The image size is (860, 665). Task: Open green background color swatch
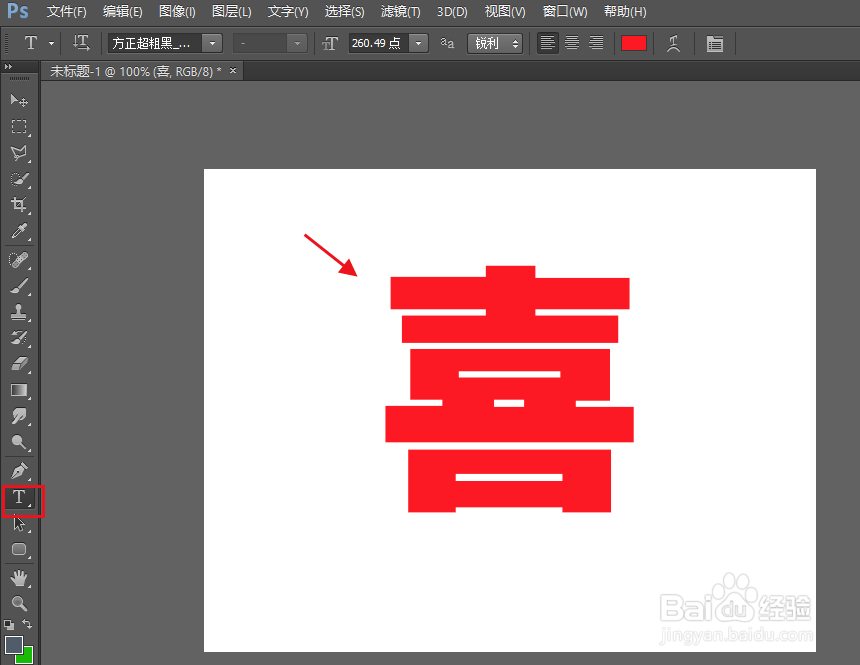point(27,657)
